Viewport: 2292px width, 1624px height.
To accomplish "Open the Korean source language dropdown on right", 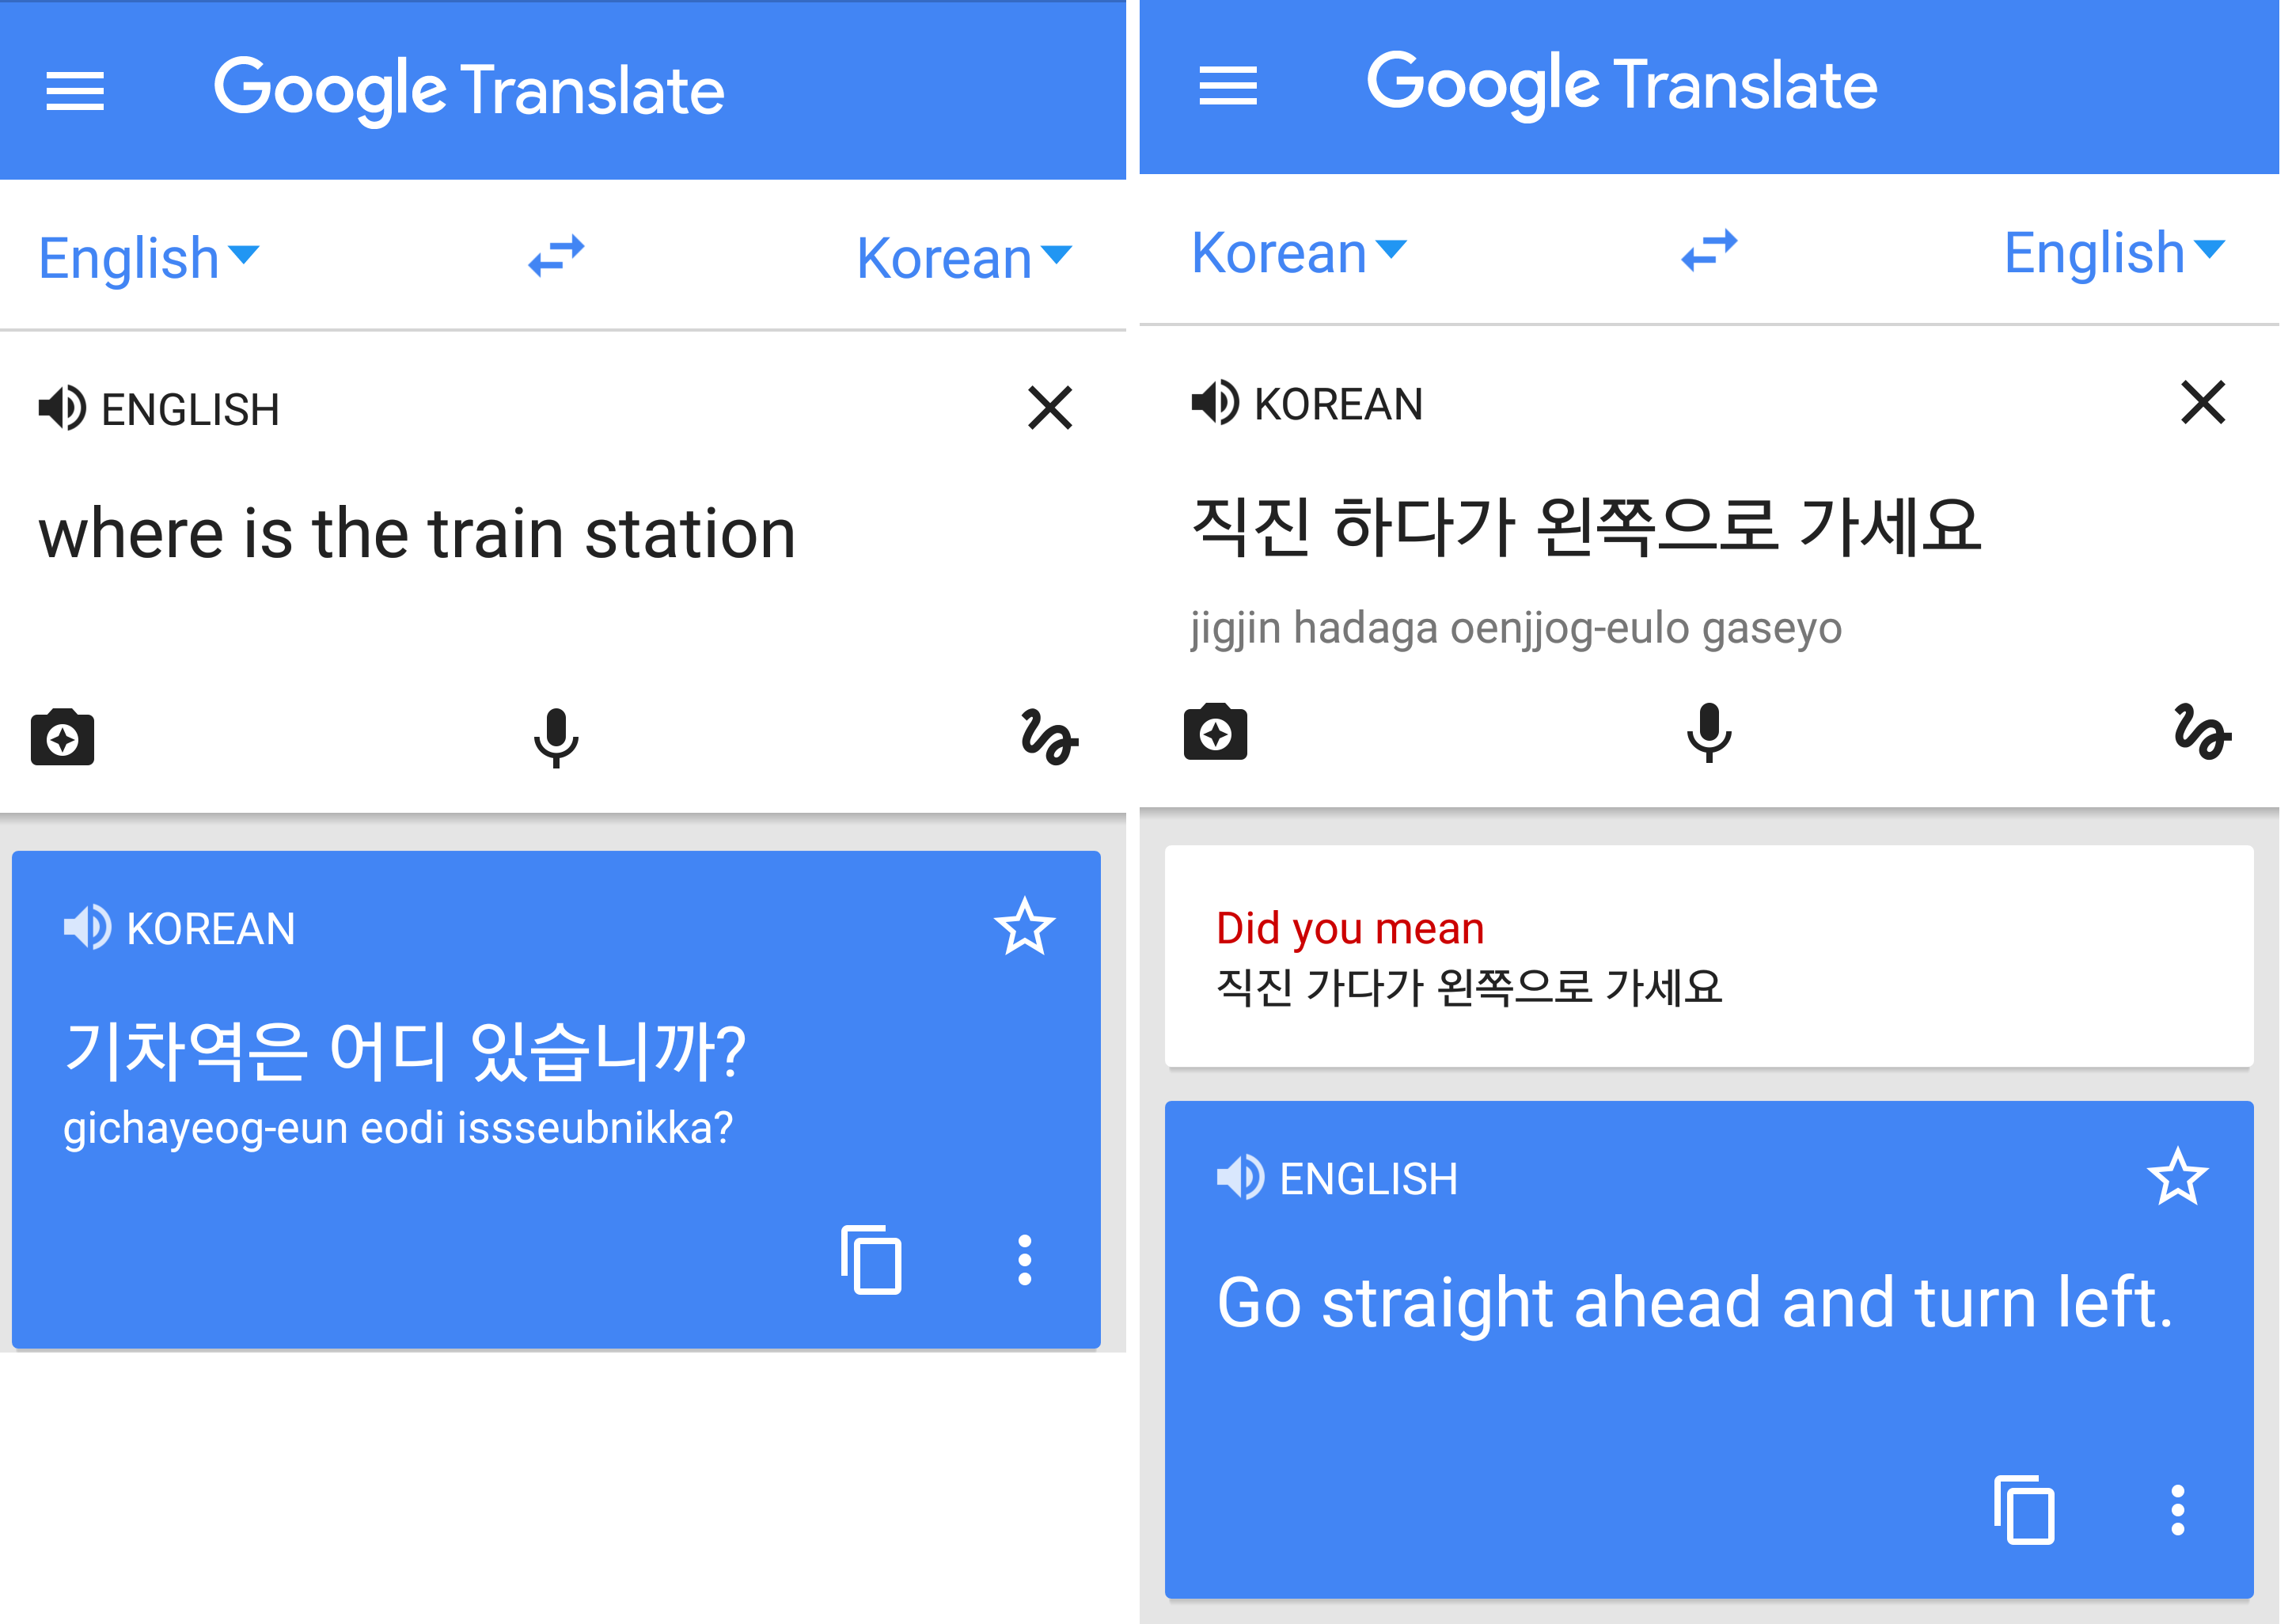I will tap(1298, 253).
